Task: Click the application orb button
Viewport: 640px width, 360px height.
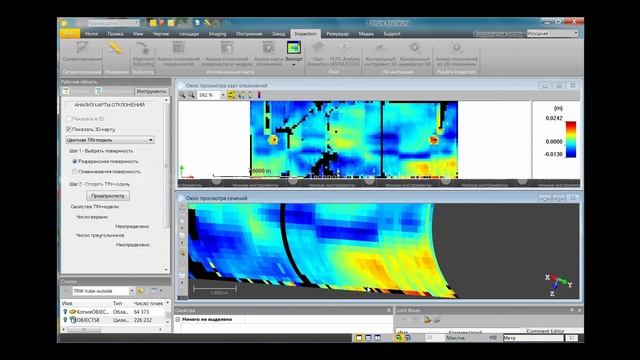Action: tap(64, 23)
